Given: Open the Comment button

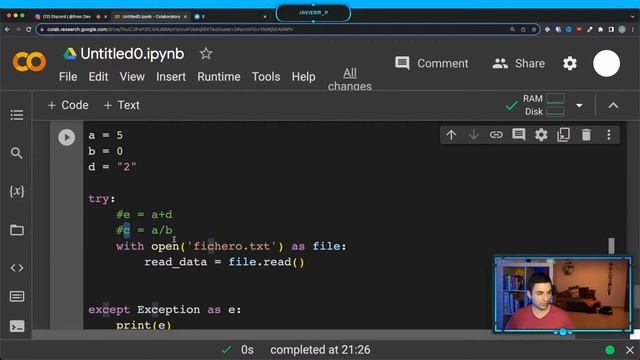Looking at the screenshot, I should point(431,63).
